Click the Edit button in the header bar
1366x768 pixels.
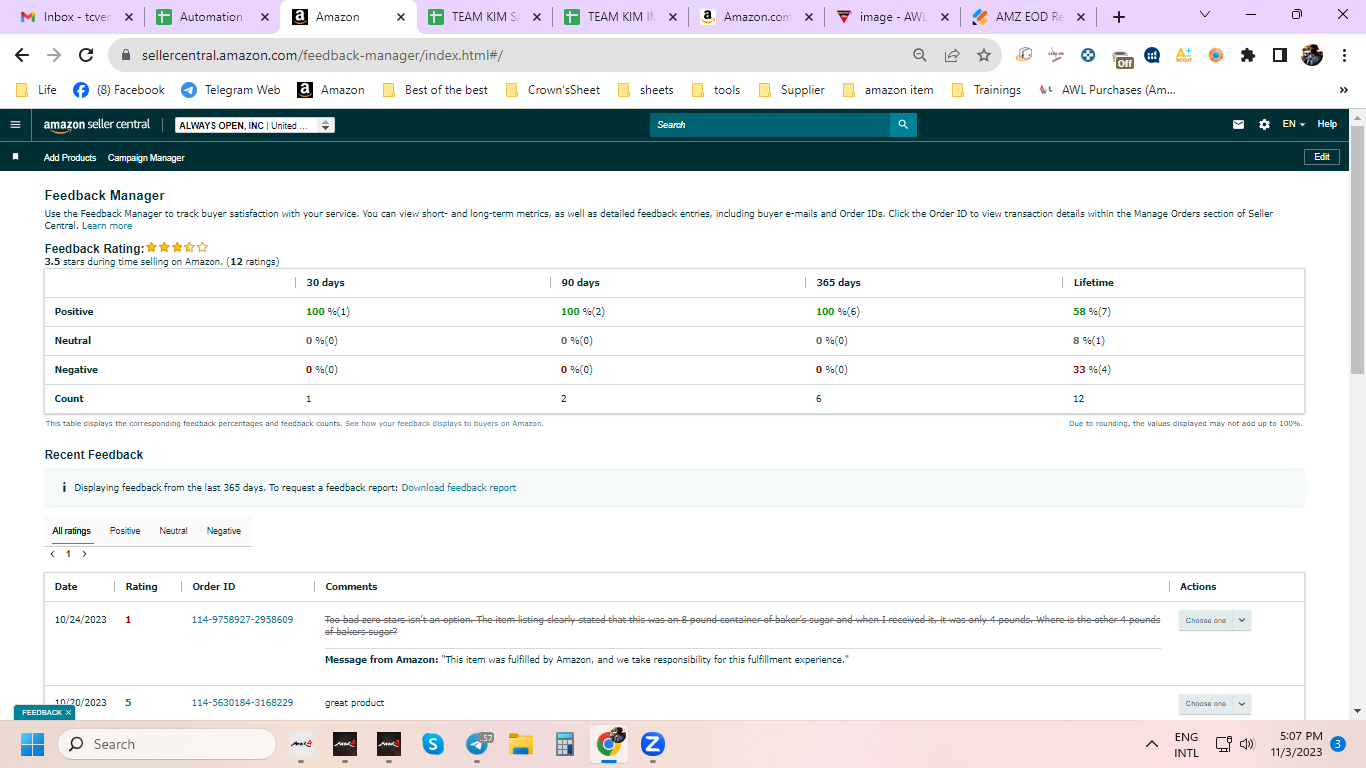1321,157
